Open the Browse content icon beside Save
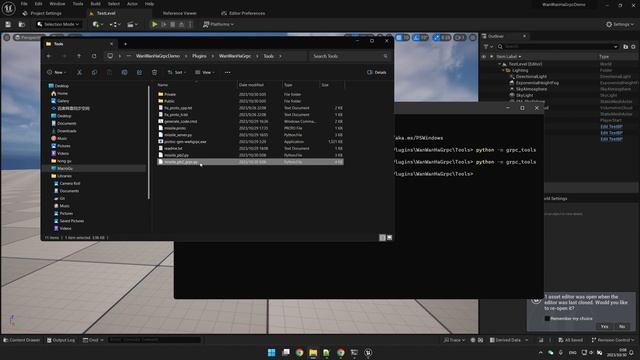The image size is (640, 360). pyautogui.click(x=22, y=24)
